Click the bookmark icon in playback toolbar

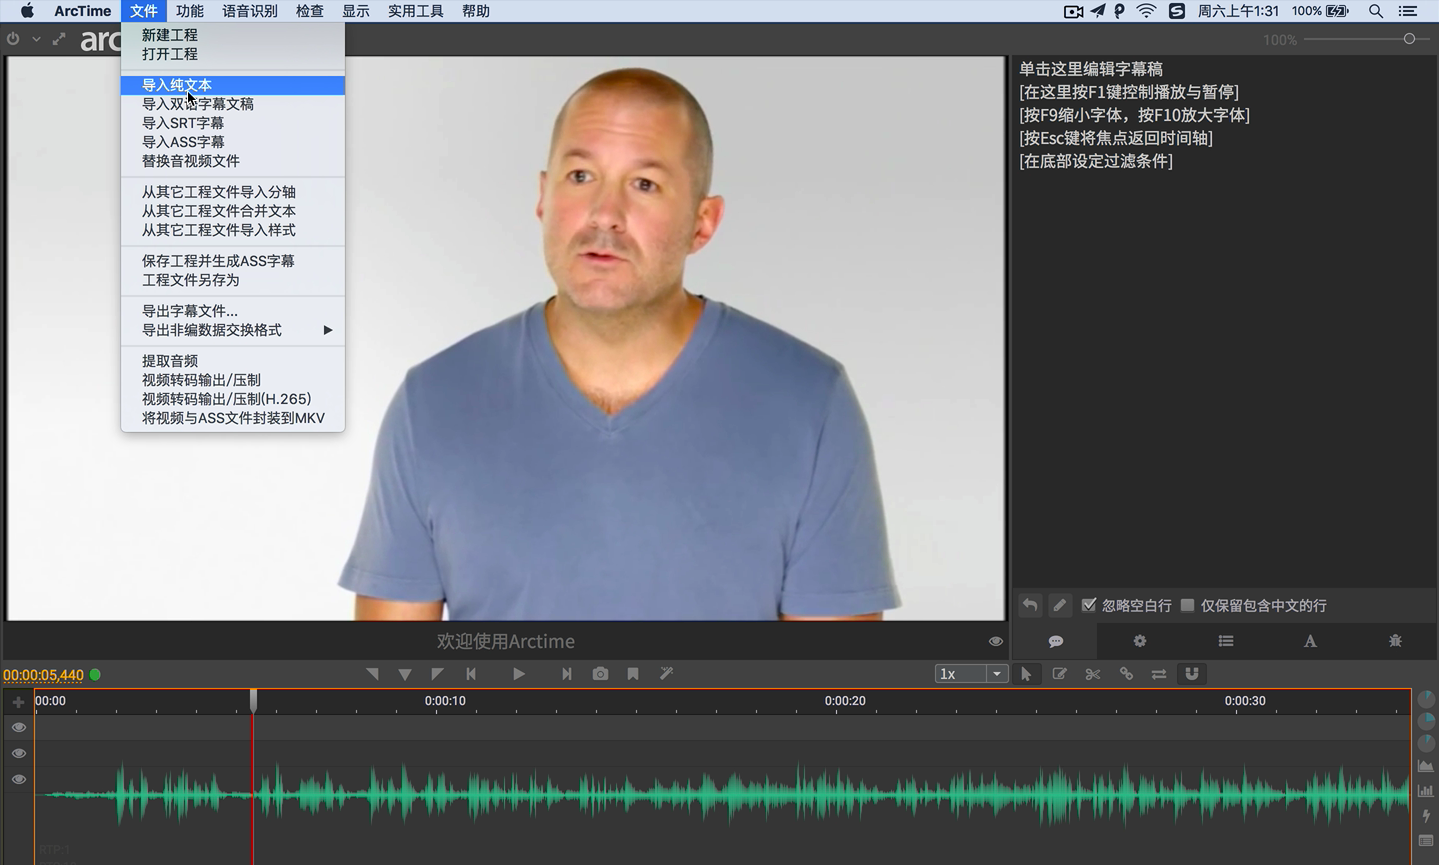coord(633,674)
